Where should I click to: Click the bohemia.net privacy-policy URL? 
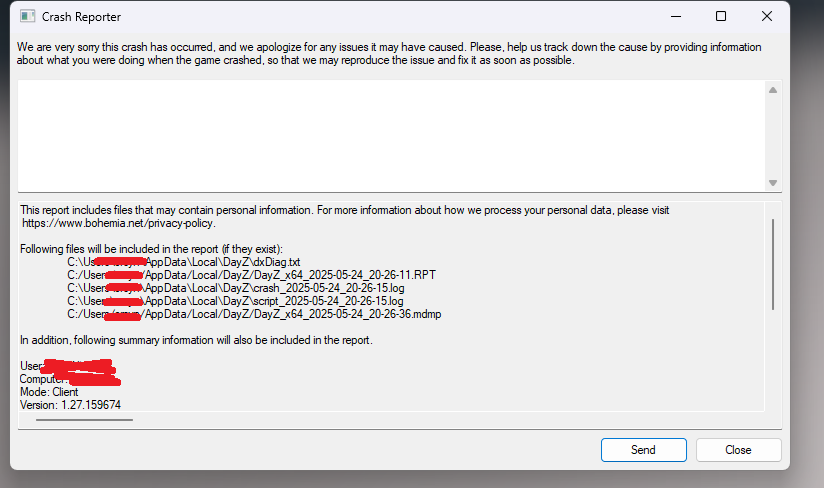point(119,223)
